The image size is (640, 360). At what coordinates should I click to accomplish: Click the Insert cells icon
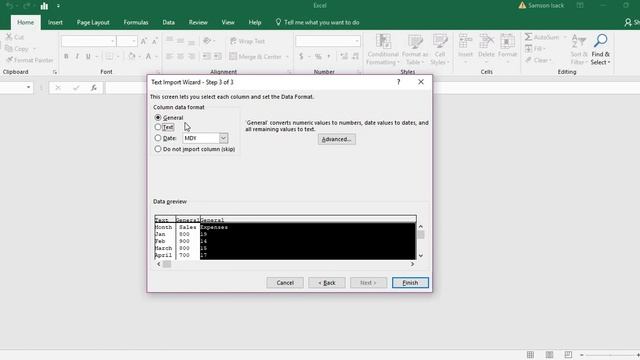tap(465, 49)
